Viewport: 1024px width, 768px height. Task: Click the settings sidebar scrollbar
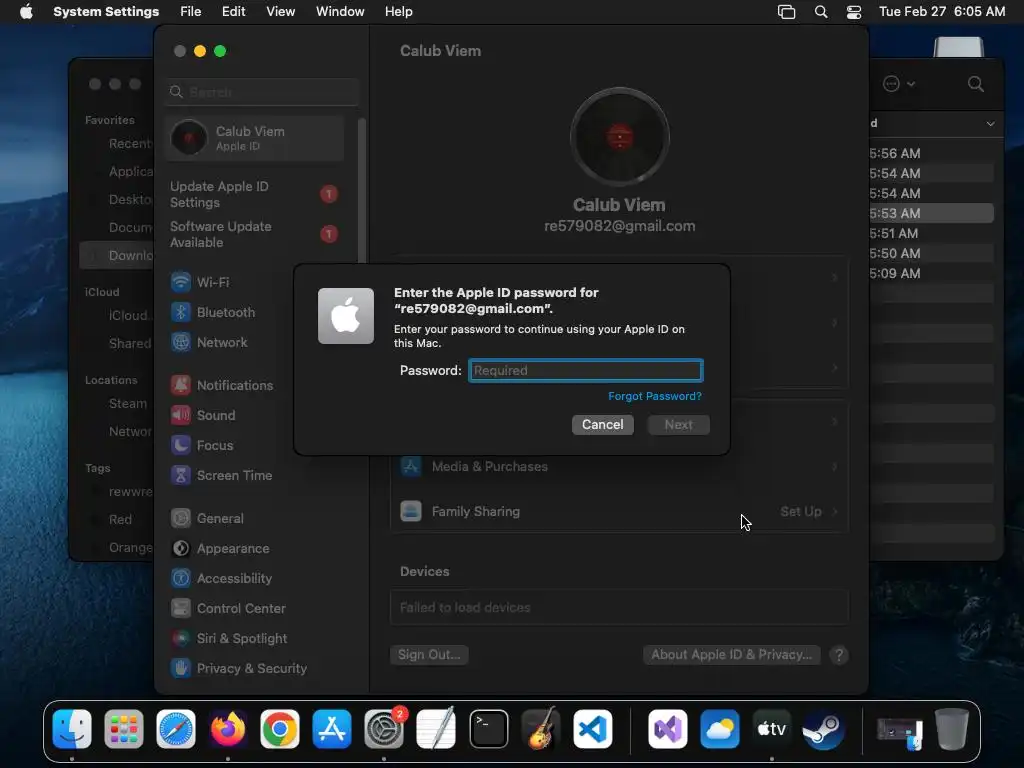tap(361, 191)
